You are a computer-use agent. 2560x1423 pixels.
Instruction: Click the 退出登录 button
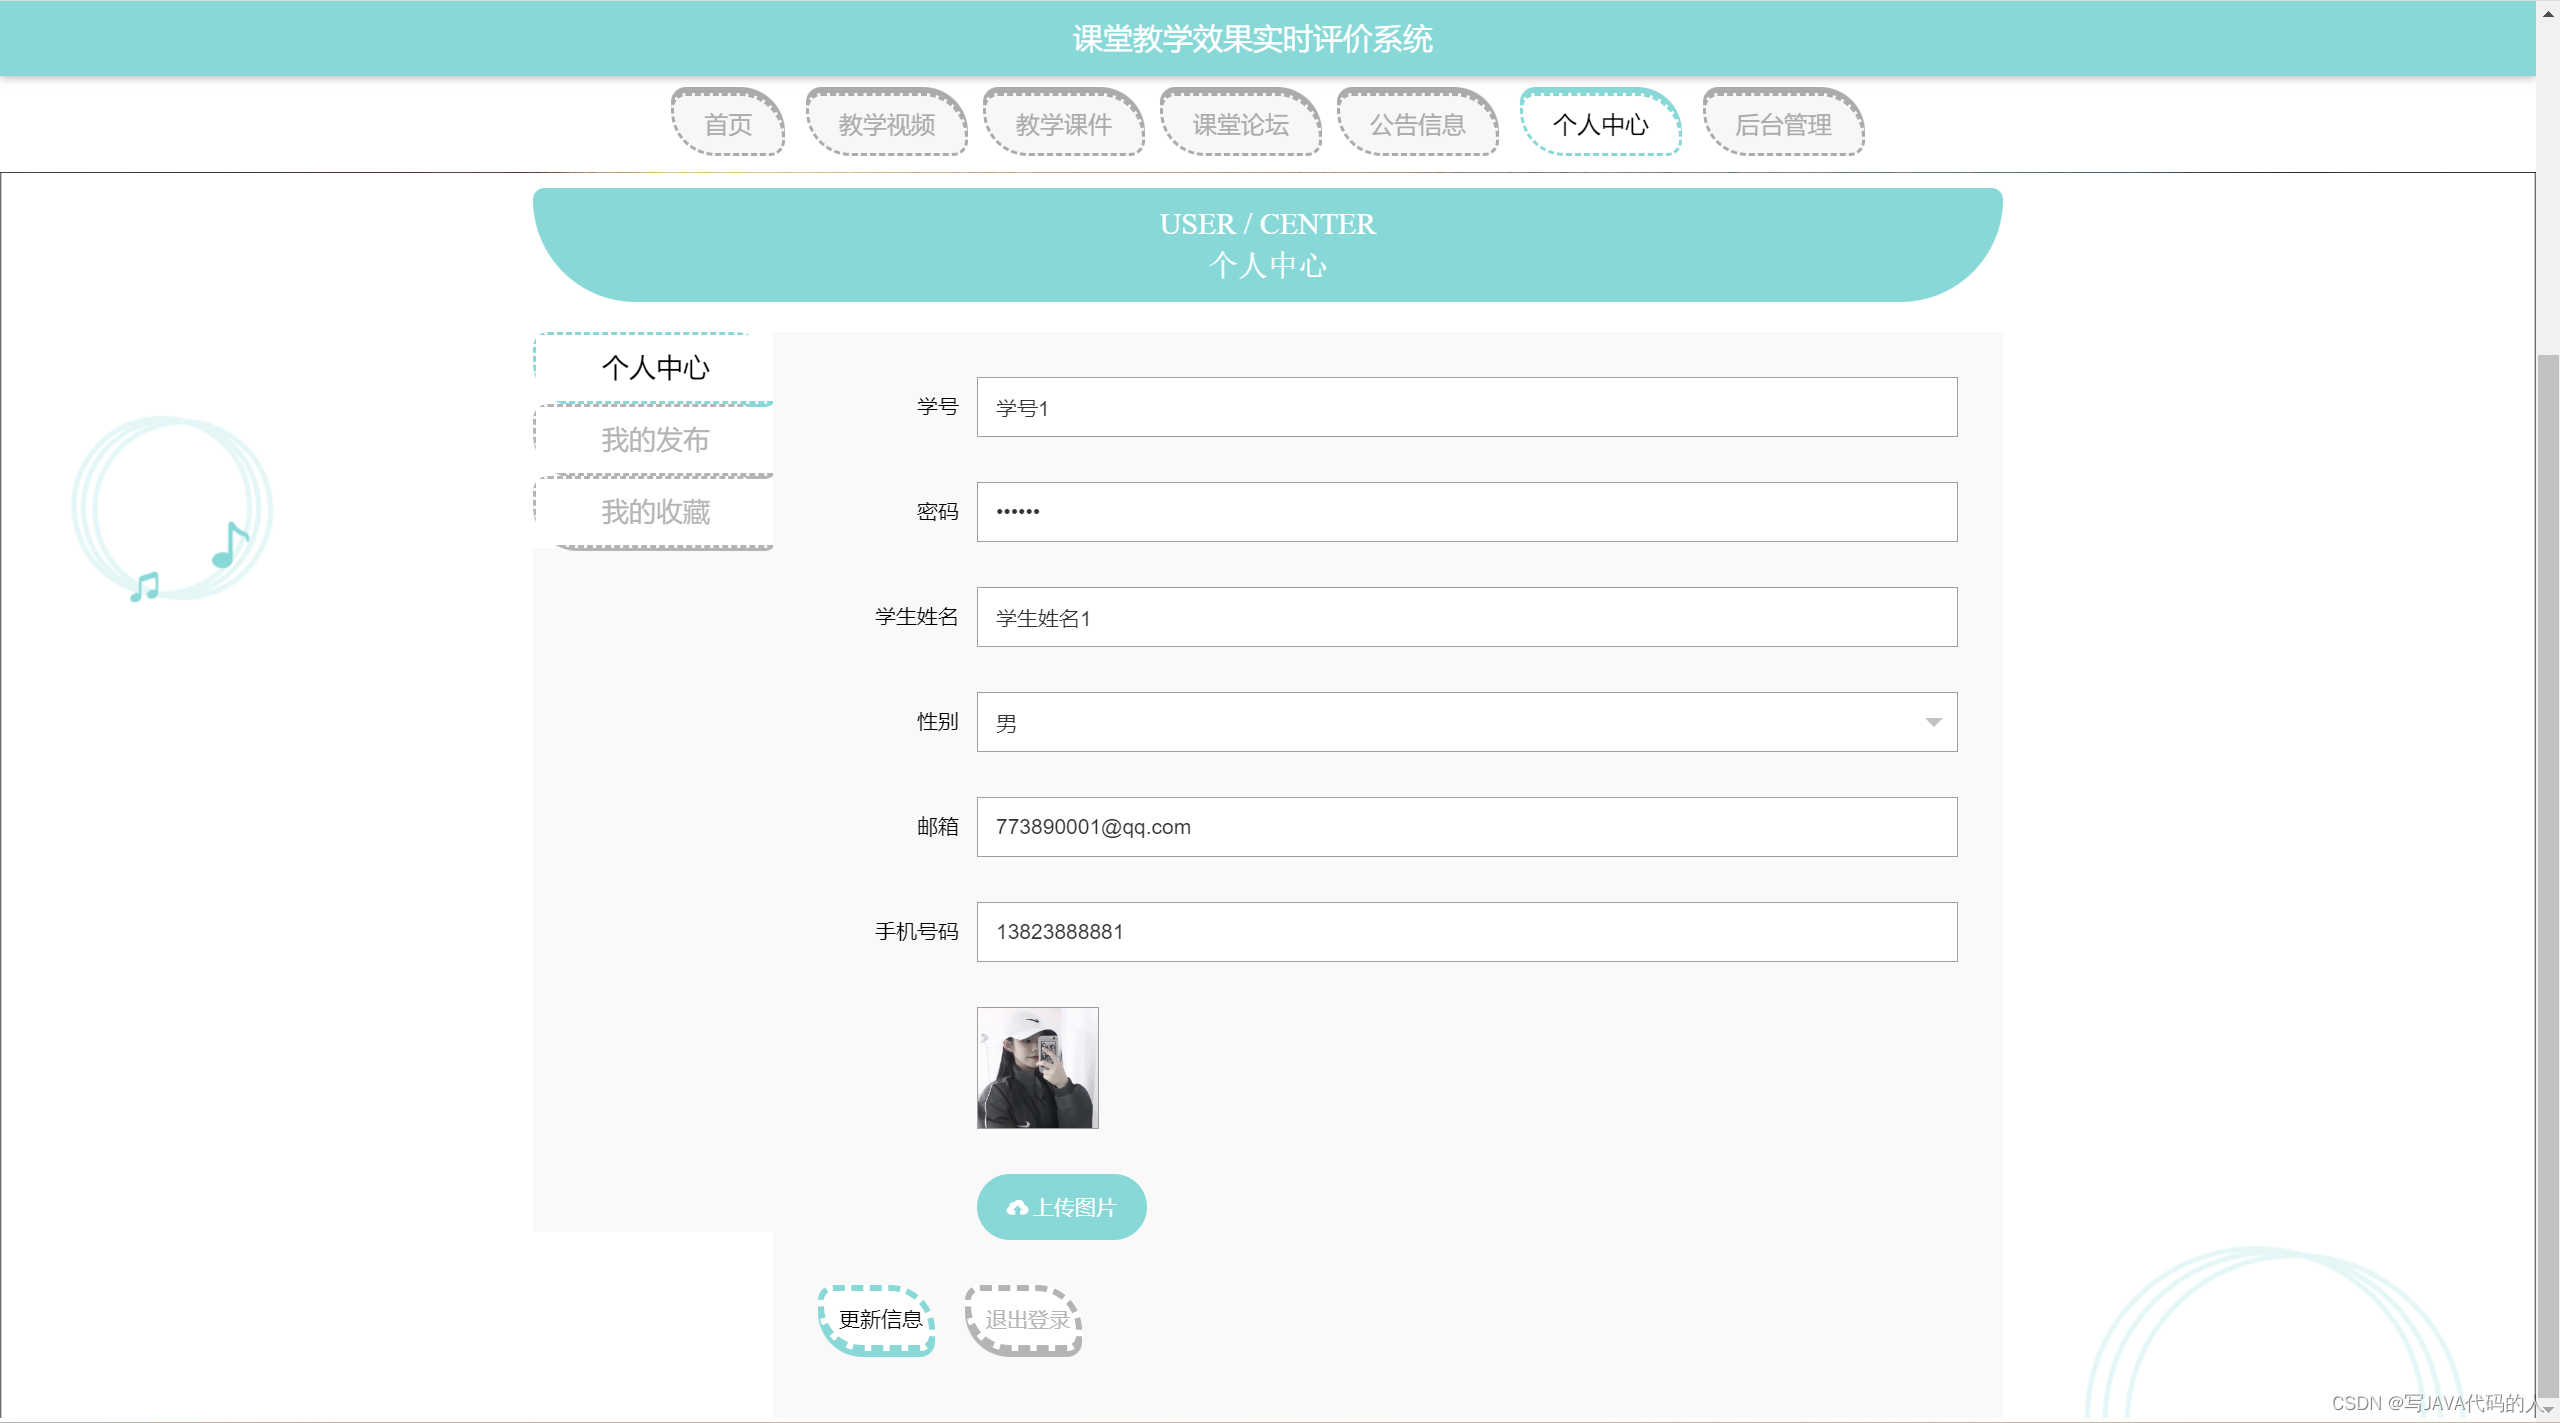tap(1026, 1320)
